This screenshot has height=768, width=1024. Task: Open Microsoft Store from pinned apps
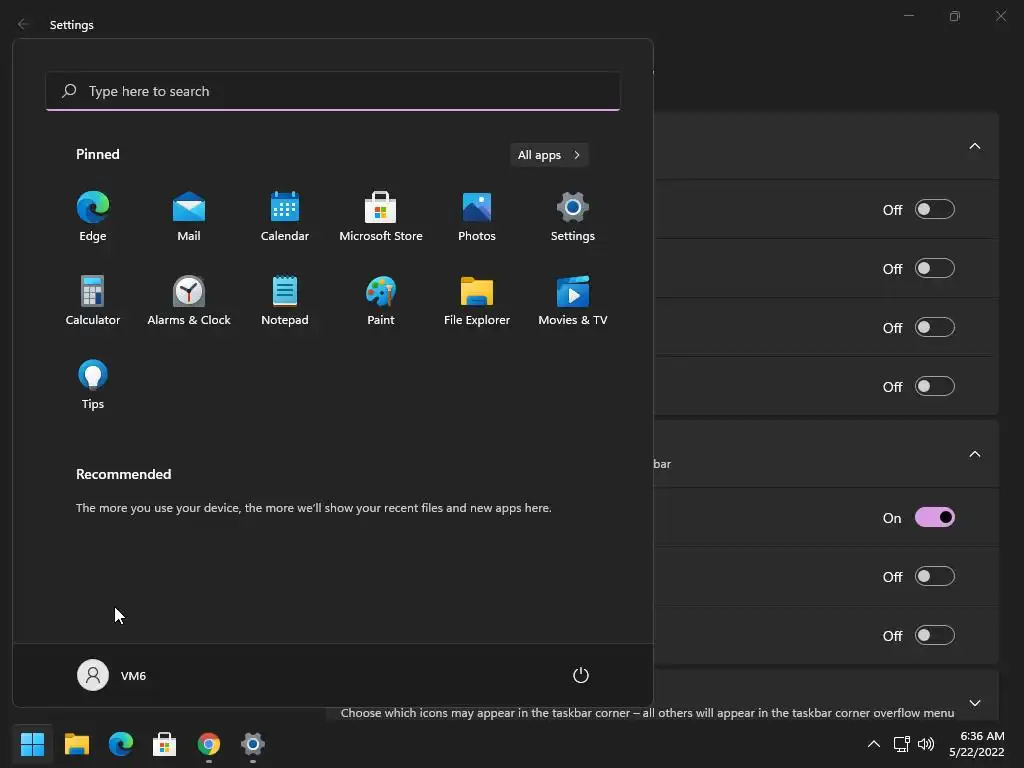tap(381, 217)
